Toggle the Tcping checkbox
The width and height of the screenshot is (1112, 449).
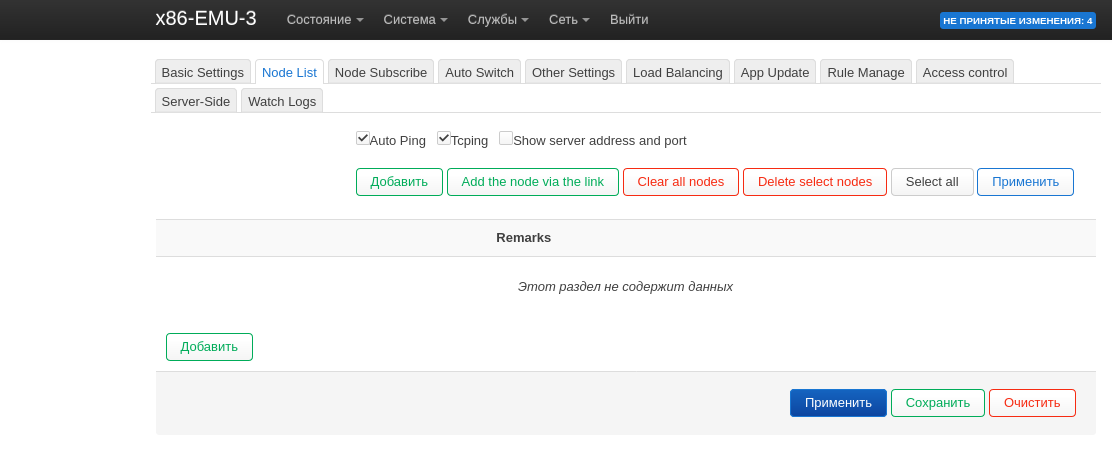[444, 139]
